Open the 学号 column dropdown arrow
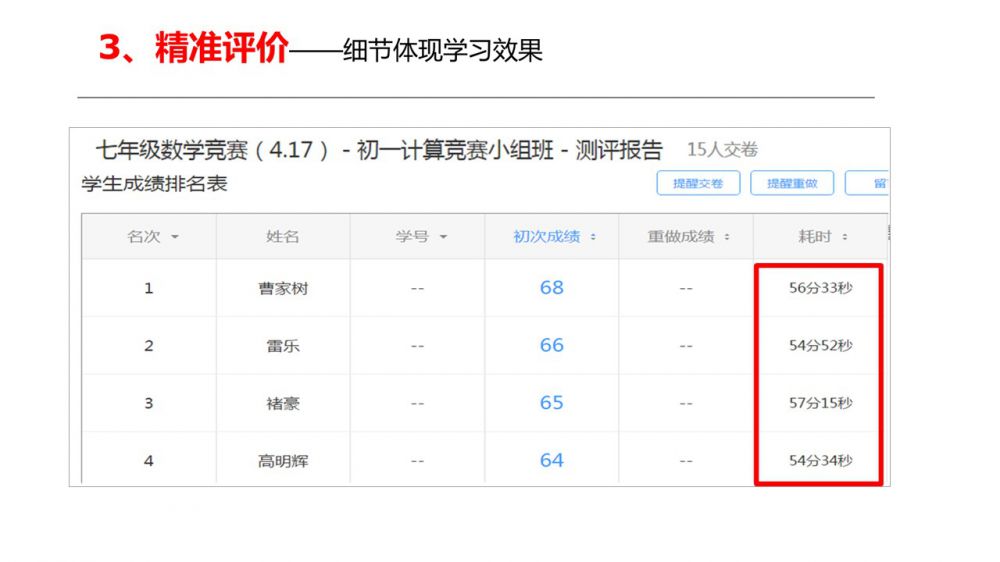Screen dimensions: 1000x562 444,237
